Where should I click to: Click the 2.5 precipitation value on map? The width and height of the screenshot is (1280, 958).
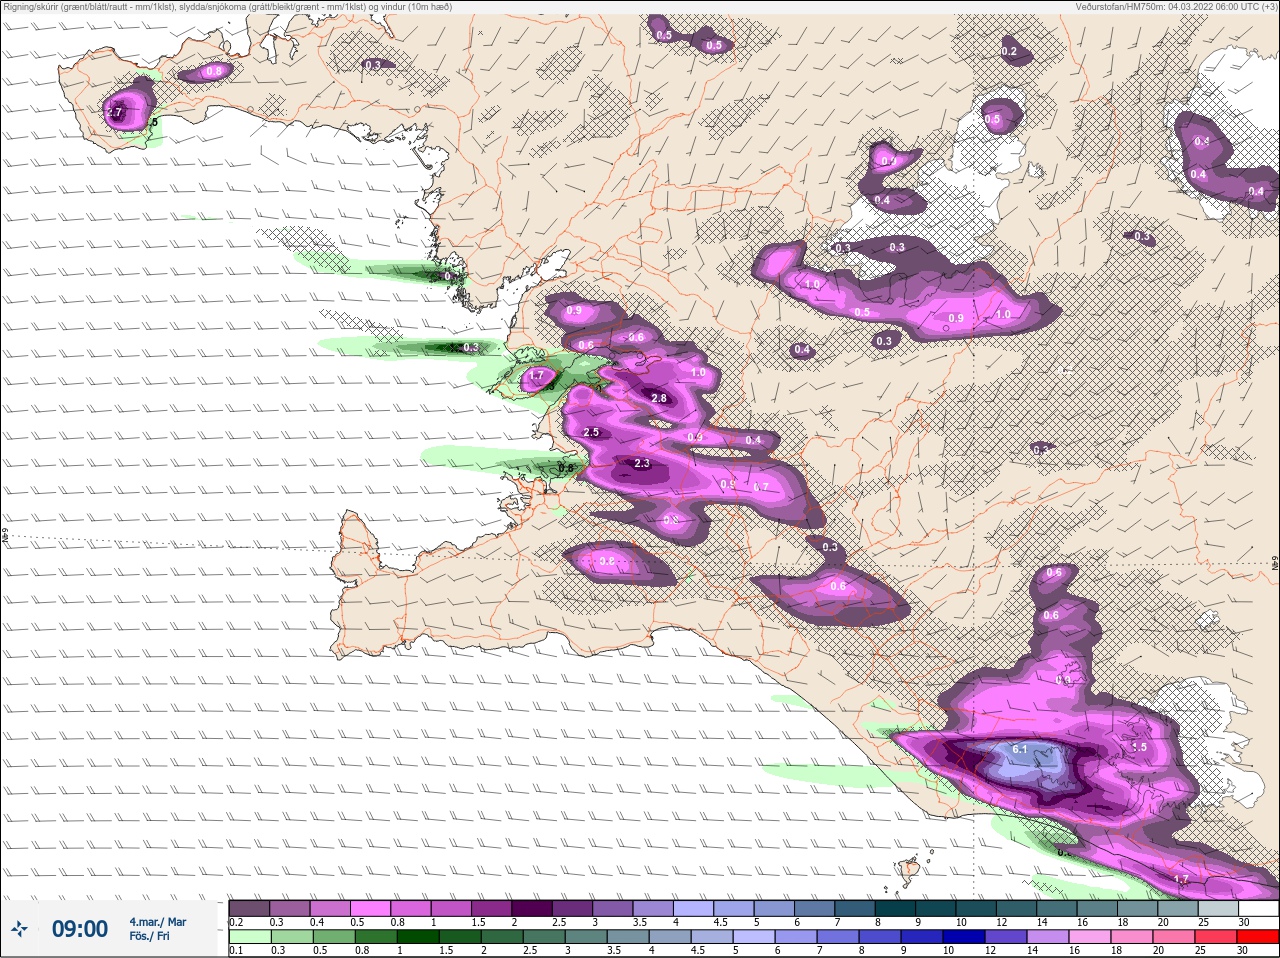click(x=591, y=432)
